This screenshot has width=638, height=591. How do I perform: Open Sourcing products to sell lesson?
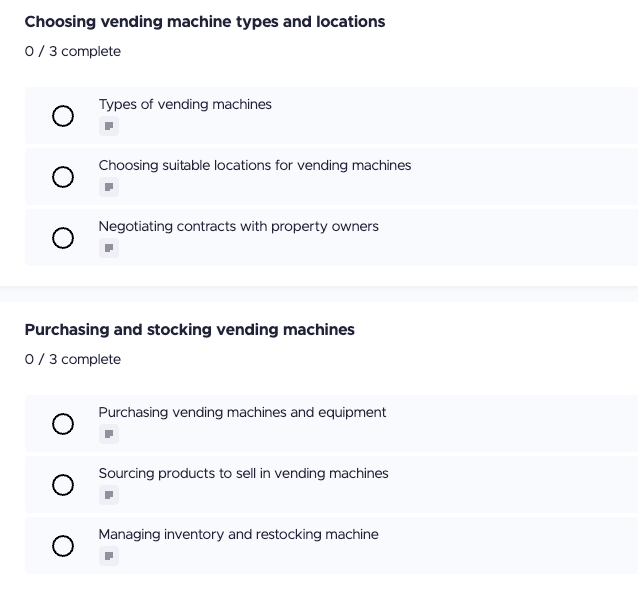pyautogui.click(x=243, y=473)
